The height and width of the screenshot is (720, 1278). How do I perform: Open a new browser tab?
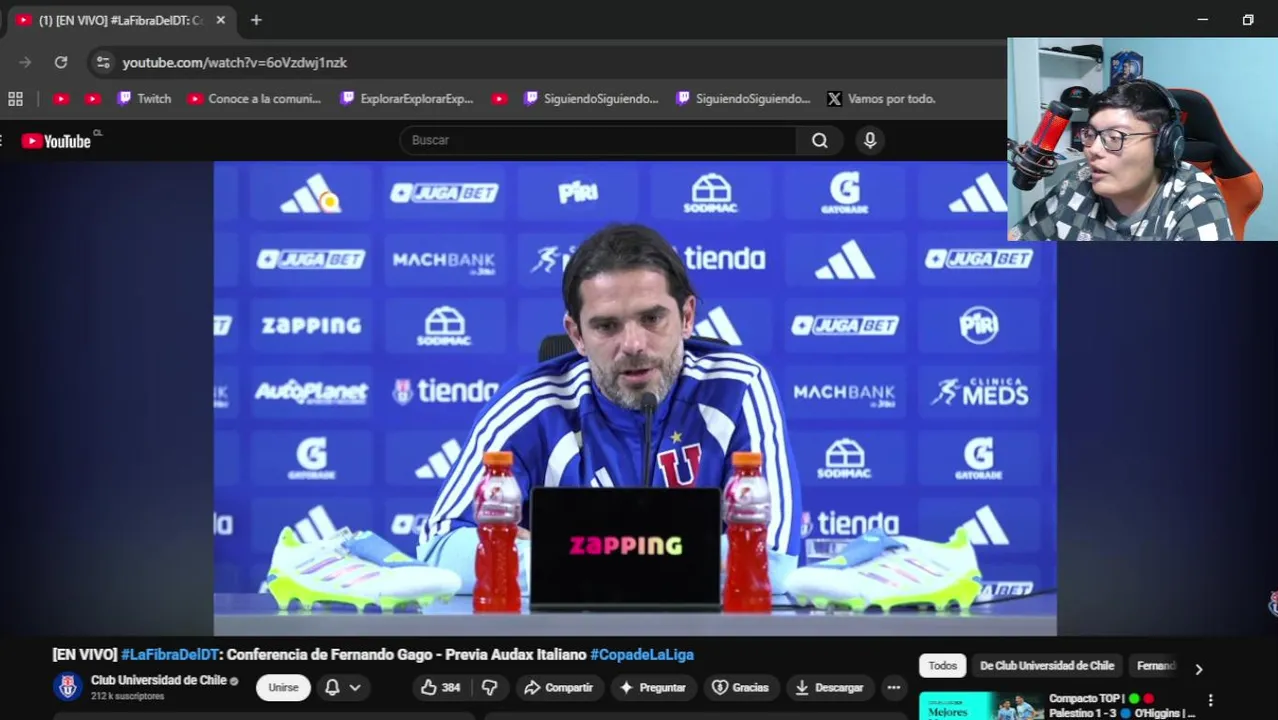256,20
